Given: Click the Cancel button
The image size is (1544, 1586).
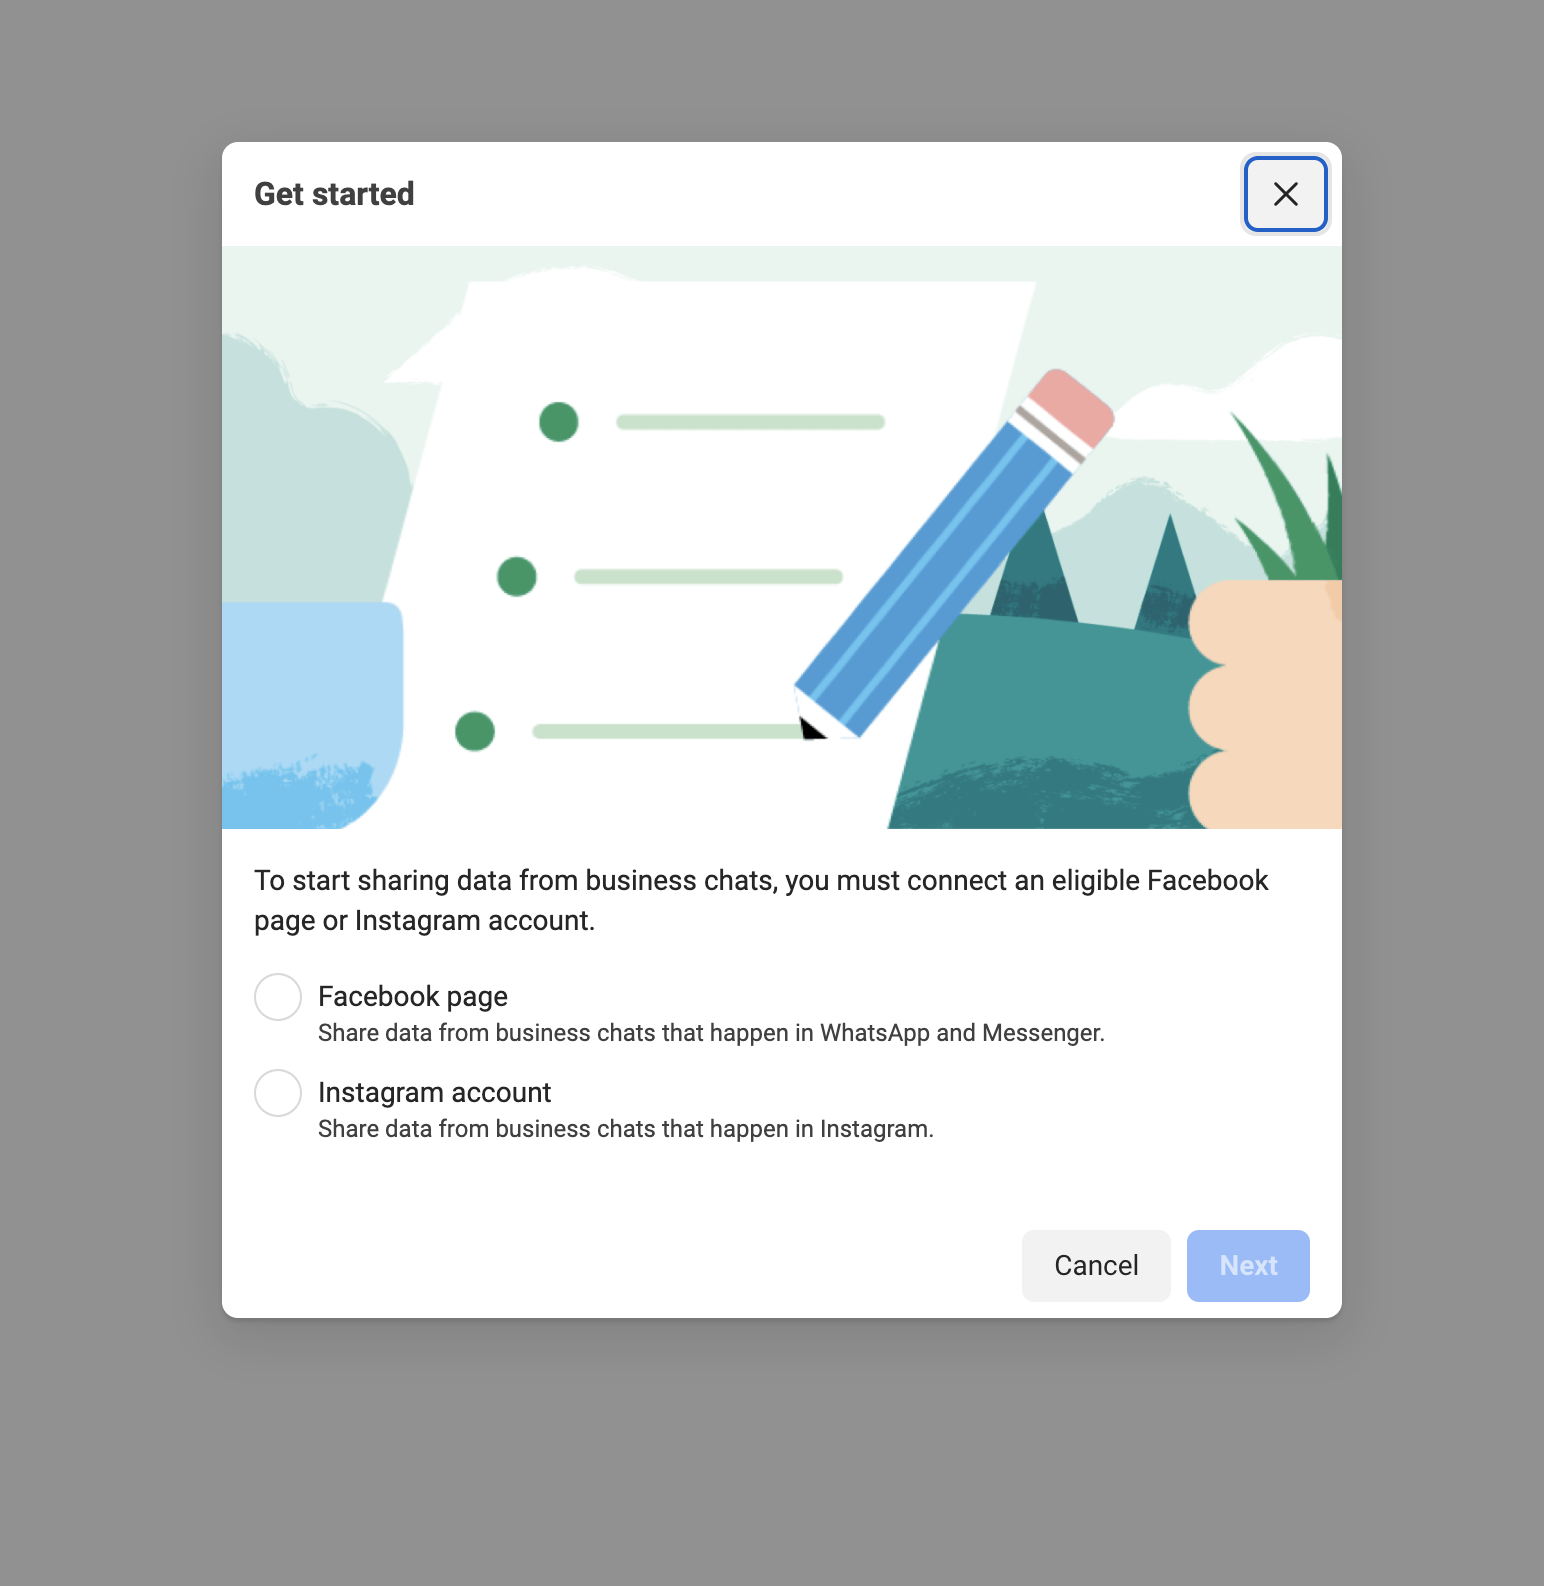Looking at the screenshot, I should click(1096, 1266).
